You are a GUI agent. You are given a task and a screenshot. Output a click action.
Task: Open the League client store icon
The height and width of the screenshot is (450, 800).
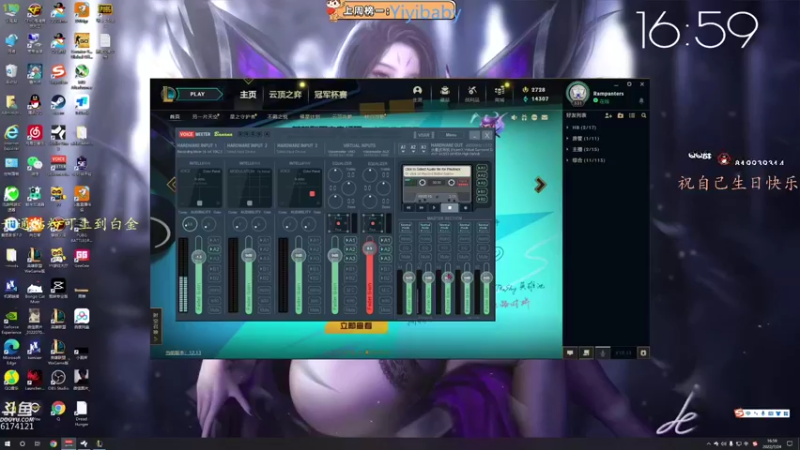pos(499,91)
